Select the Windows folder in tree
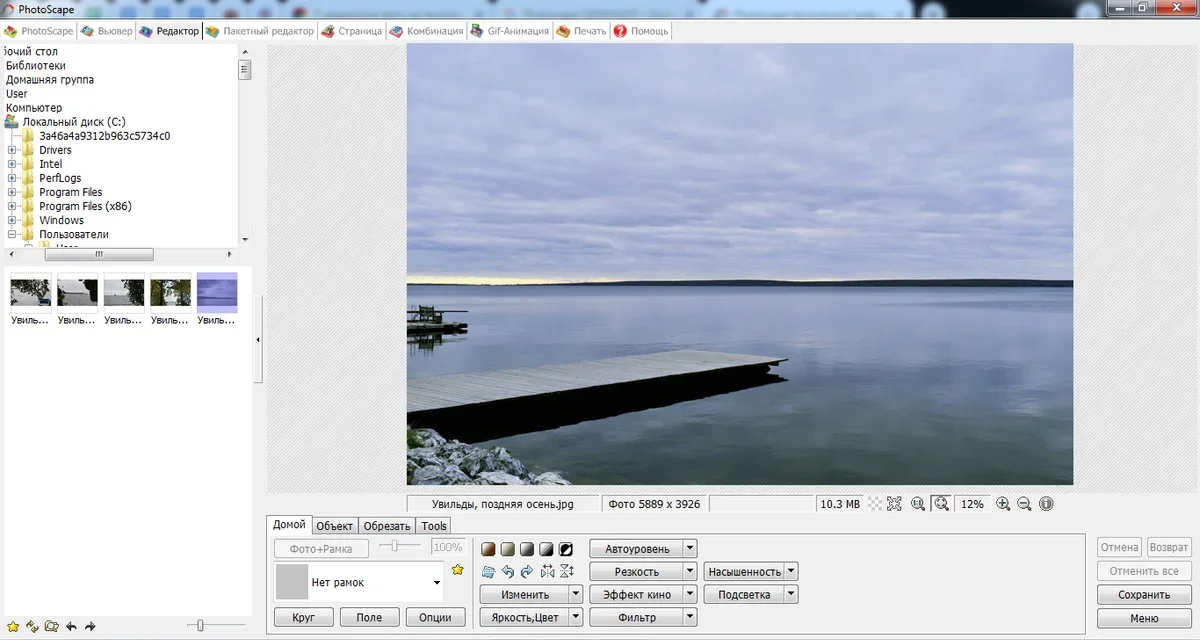The height and width of the screenshot is (640, 1200). click(x=61, y=220)
